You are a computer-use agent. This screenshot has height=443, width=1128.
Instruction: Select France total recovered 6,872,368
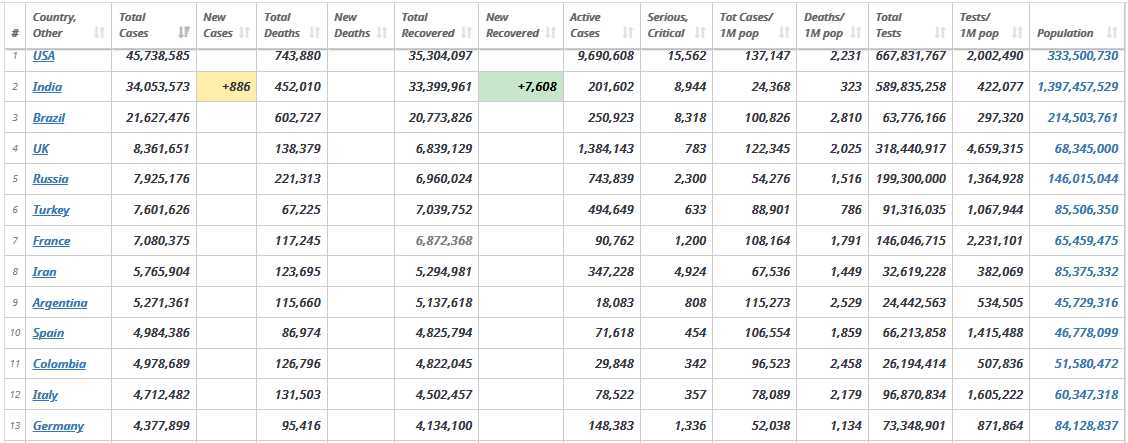point(444,241)
